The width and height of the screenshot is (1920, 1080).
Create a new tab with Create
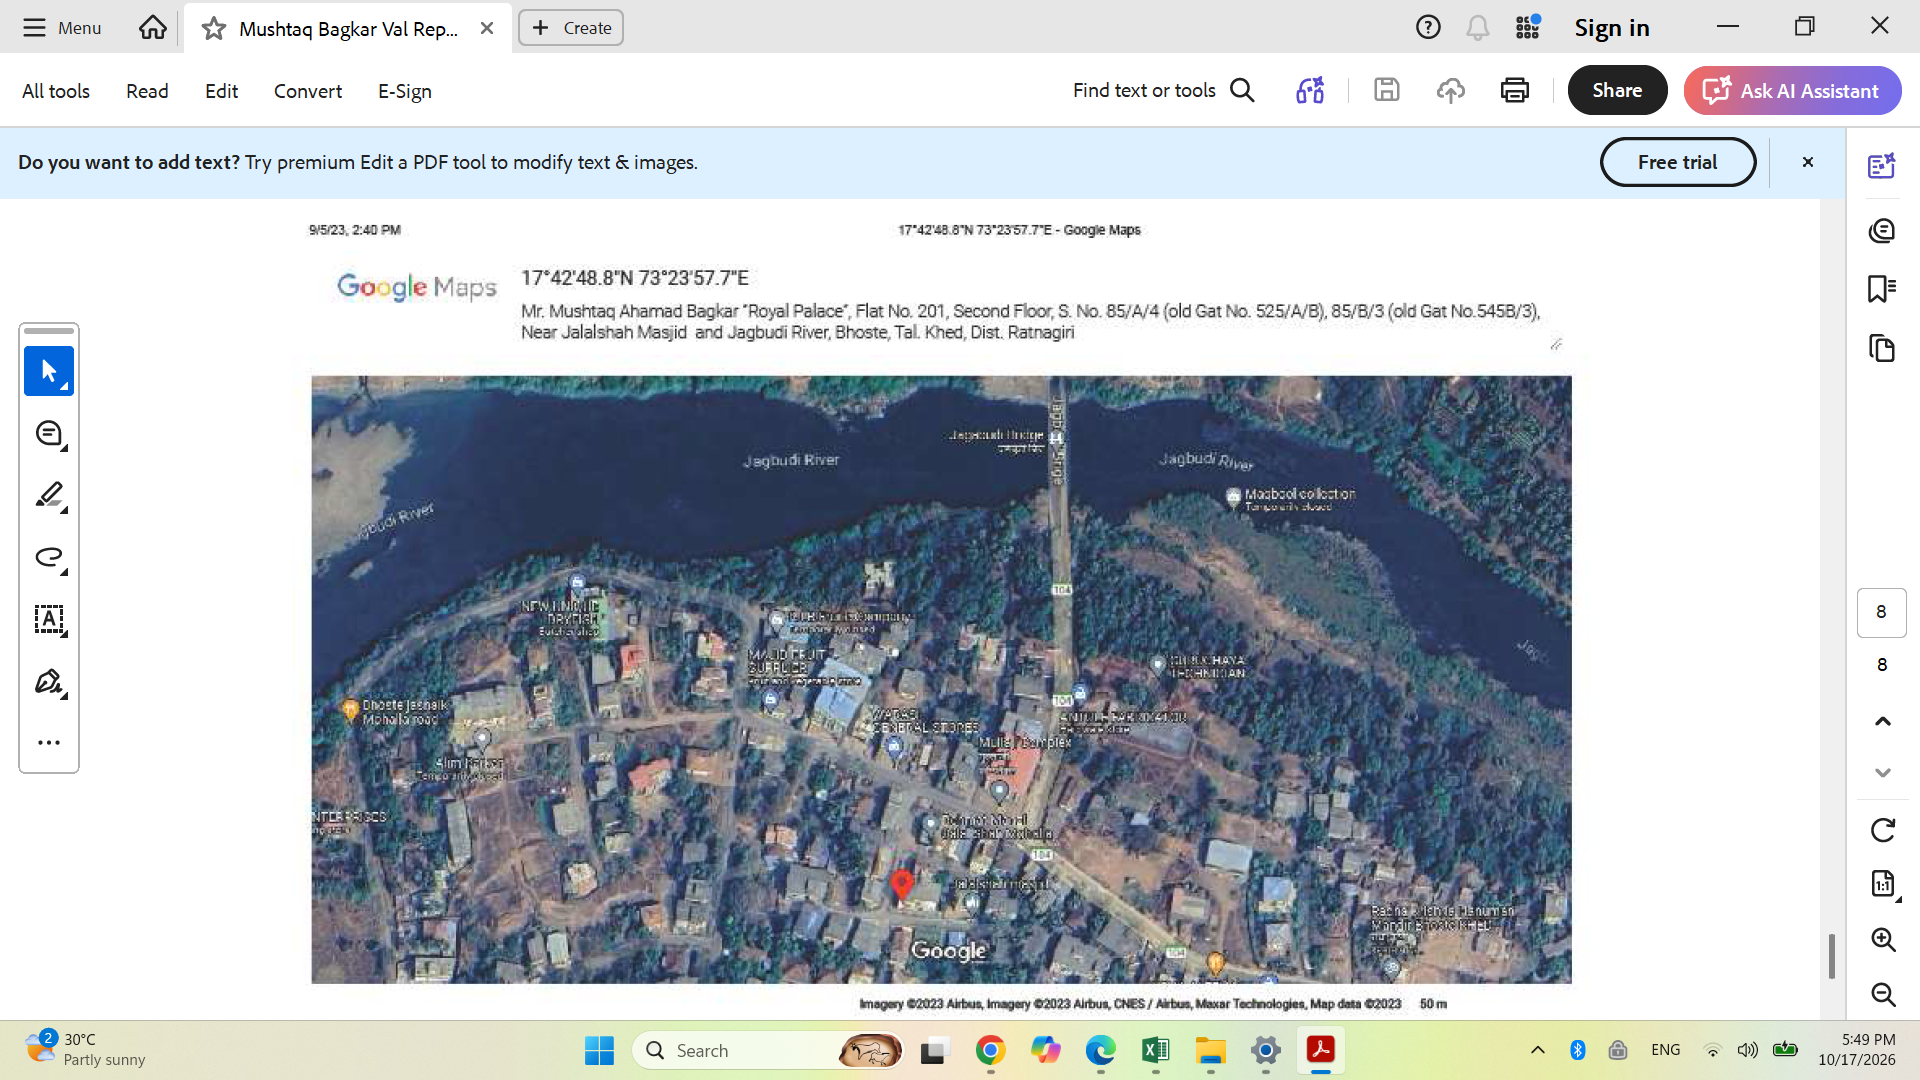click(x=571, y=28)
